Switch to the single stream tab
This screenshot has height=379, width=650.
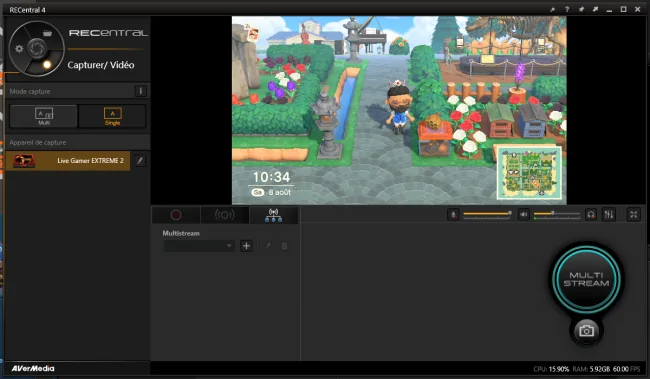click(225, 215)
